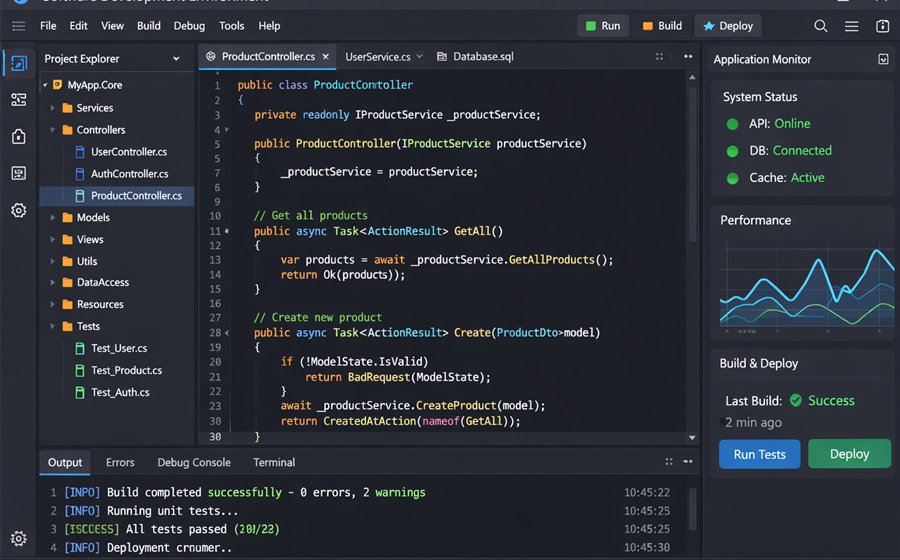The width and height of the screenshot is (900, 560).
Task: Click the Build button in toolbar
Action: [662, 26]
